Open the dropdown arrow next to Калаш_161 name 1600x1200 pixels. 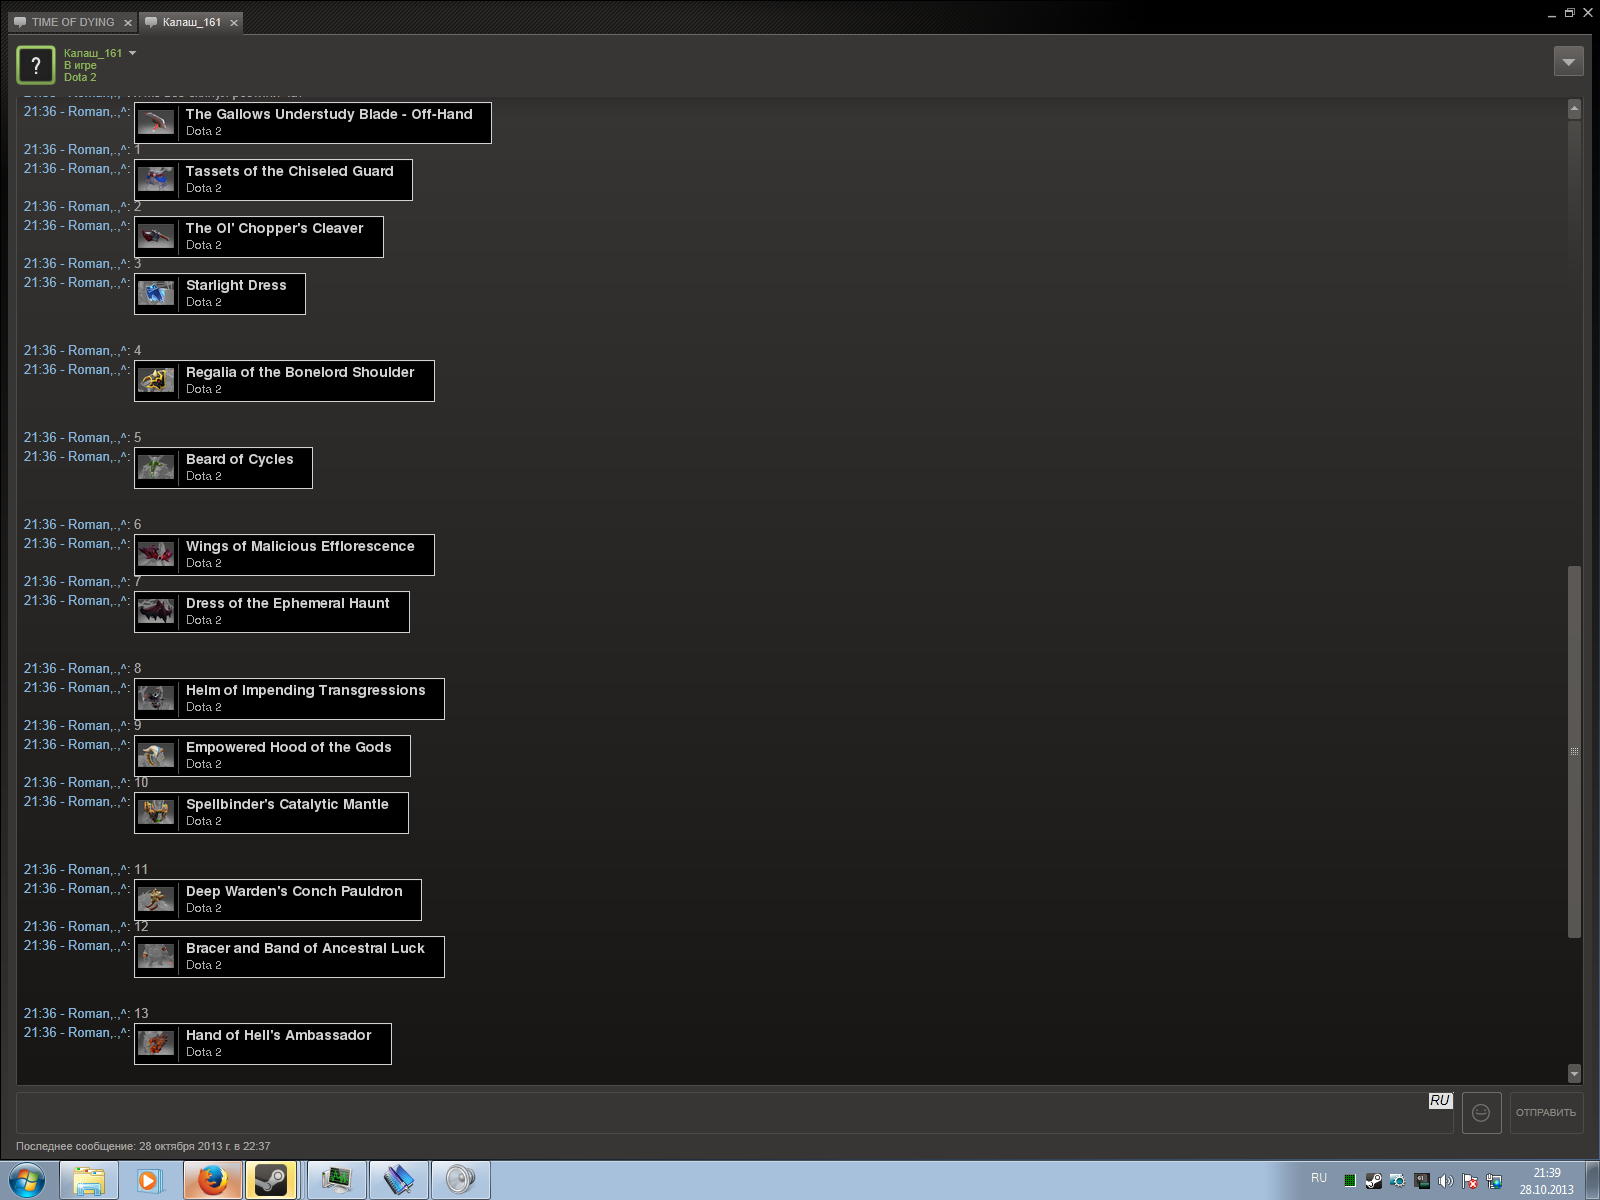[x=132, y=53]
